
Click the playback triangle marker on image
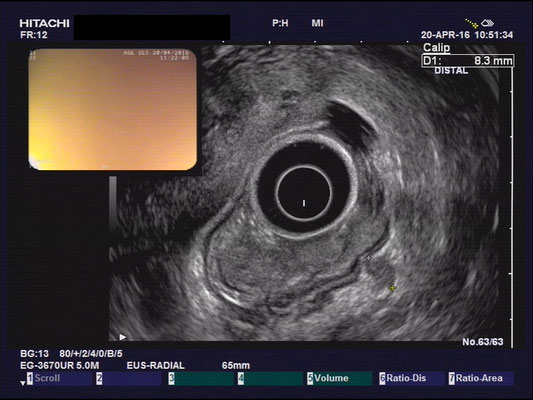(x=123, y=337)
